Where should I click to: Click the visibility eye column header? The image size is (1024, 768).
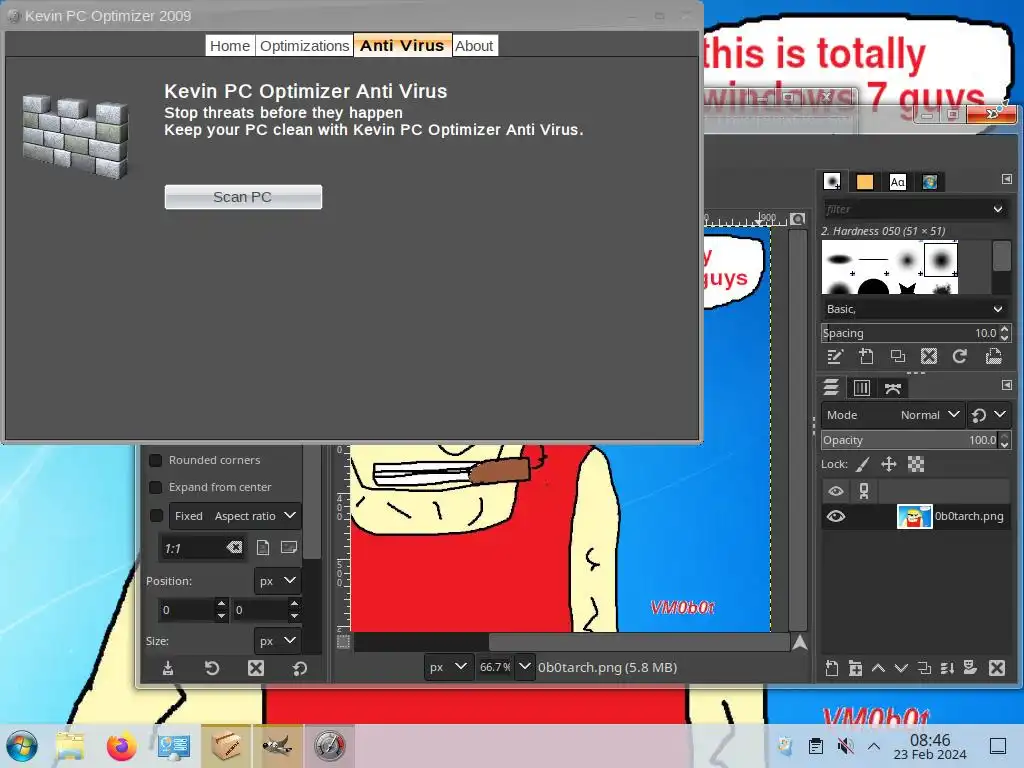pyautogui.click(x=836, y=491)
